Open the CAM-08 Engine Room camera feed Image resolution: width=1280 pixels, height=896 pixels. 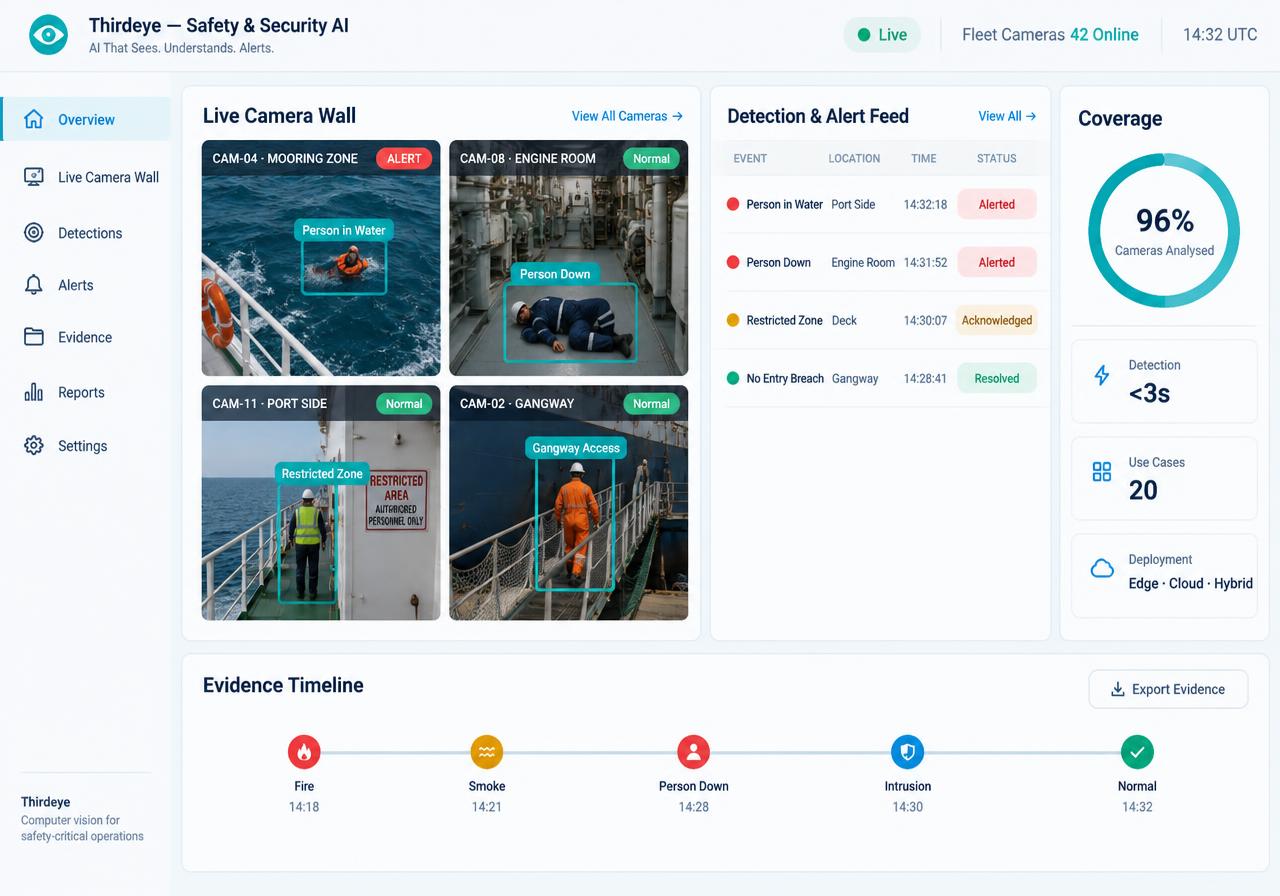568,258
